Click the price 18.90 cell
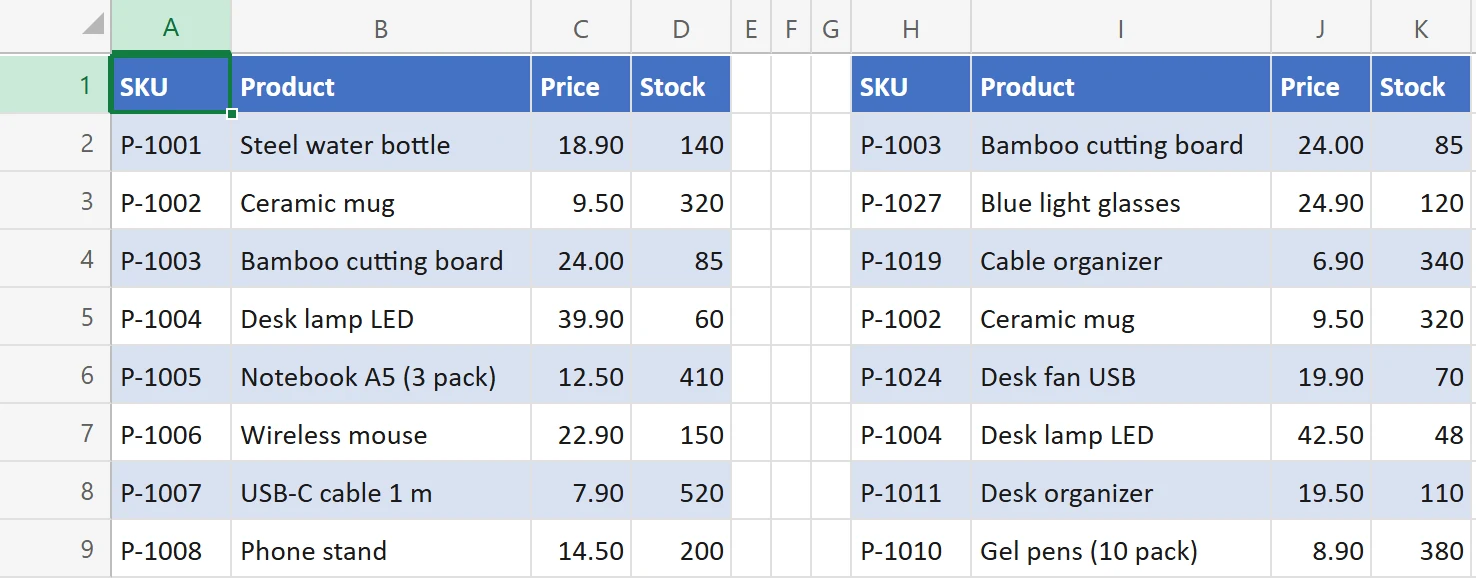Screen dimensions: 1476x578 point(581,143)
